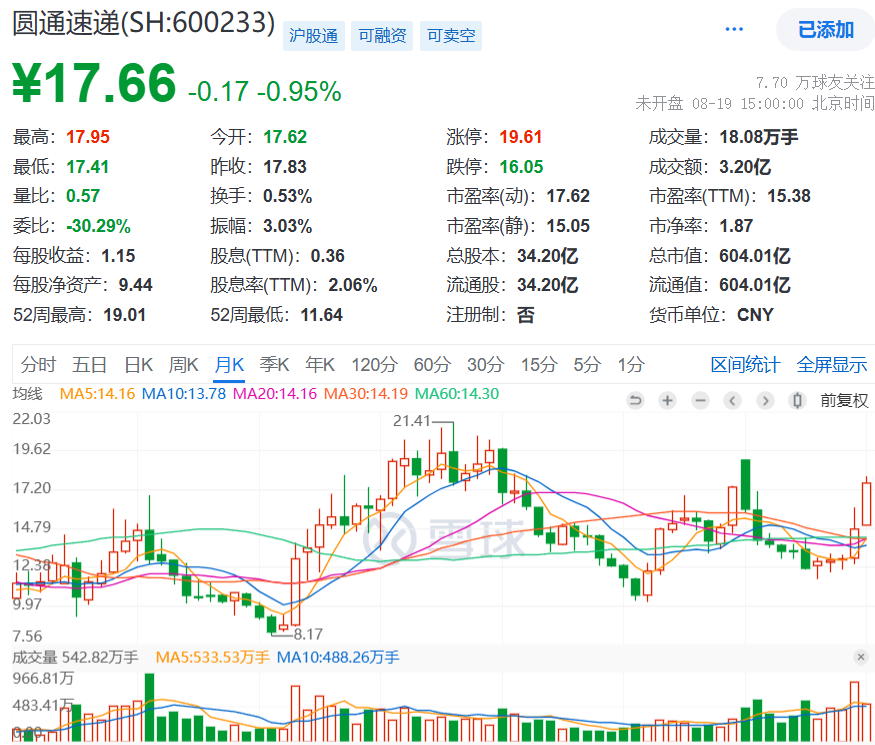Click the 7.70 万球友关注 follower count
Screen dimensions: 875x745
point(815,83)
